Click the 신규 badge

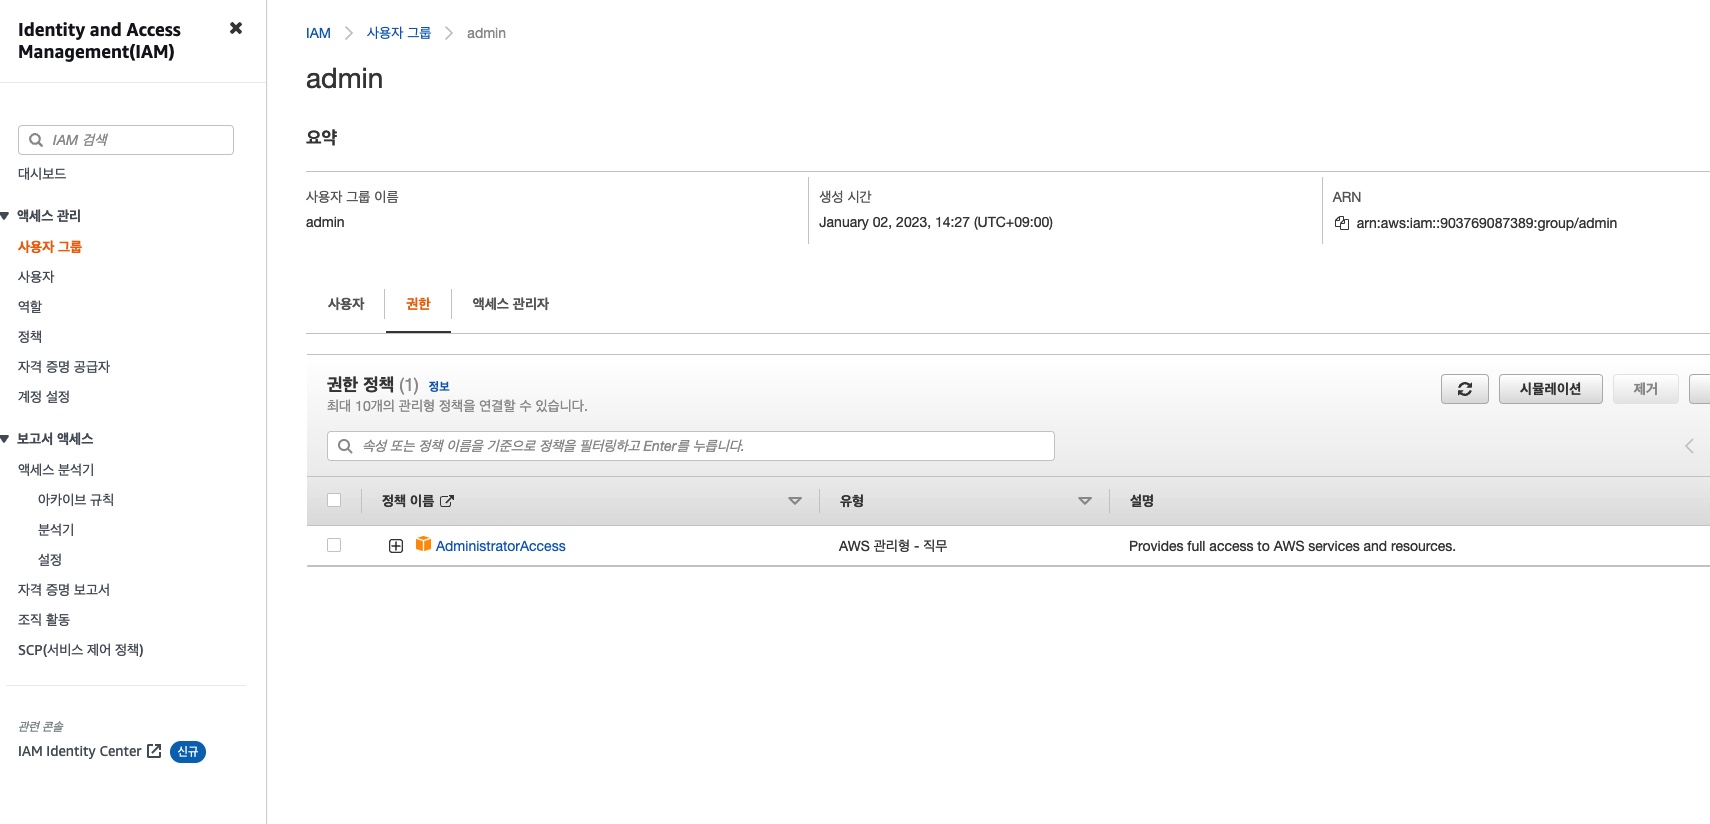(x=188, y=752)
